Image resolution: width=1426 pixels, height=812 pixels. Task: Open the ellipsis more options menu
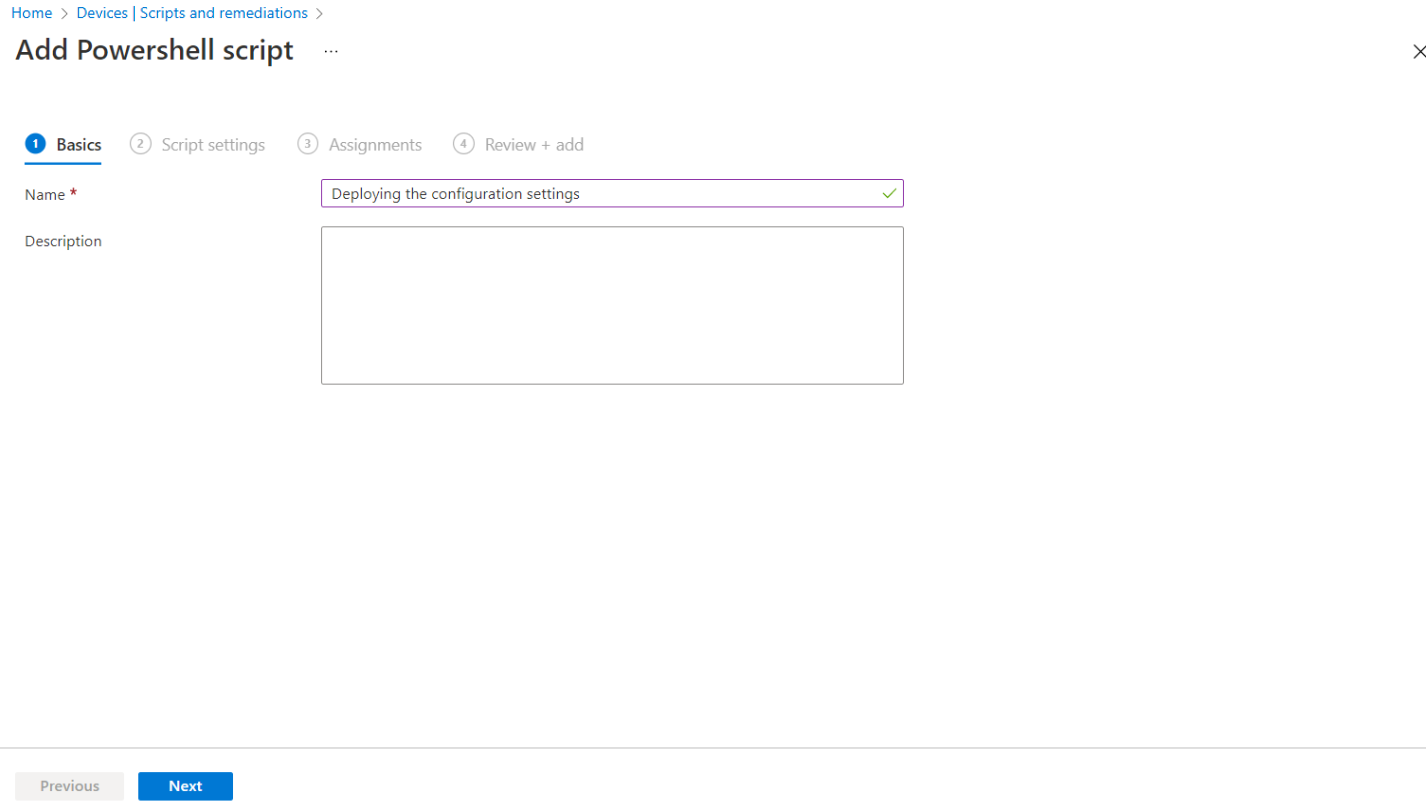click(331, 51)
